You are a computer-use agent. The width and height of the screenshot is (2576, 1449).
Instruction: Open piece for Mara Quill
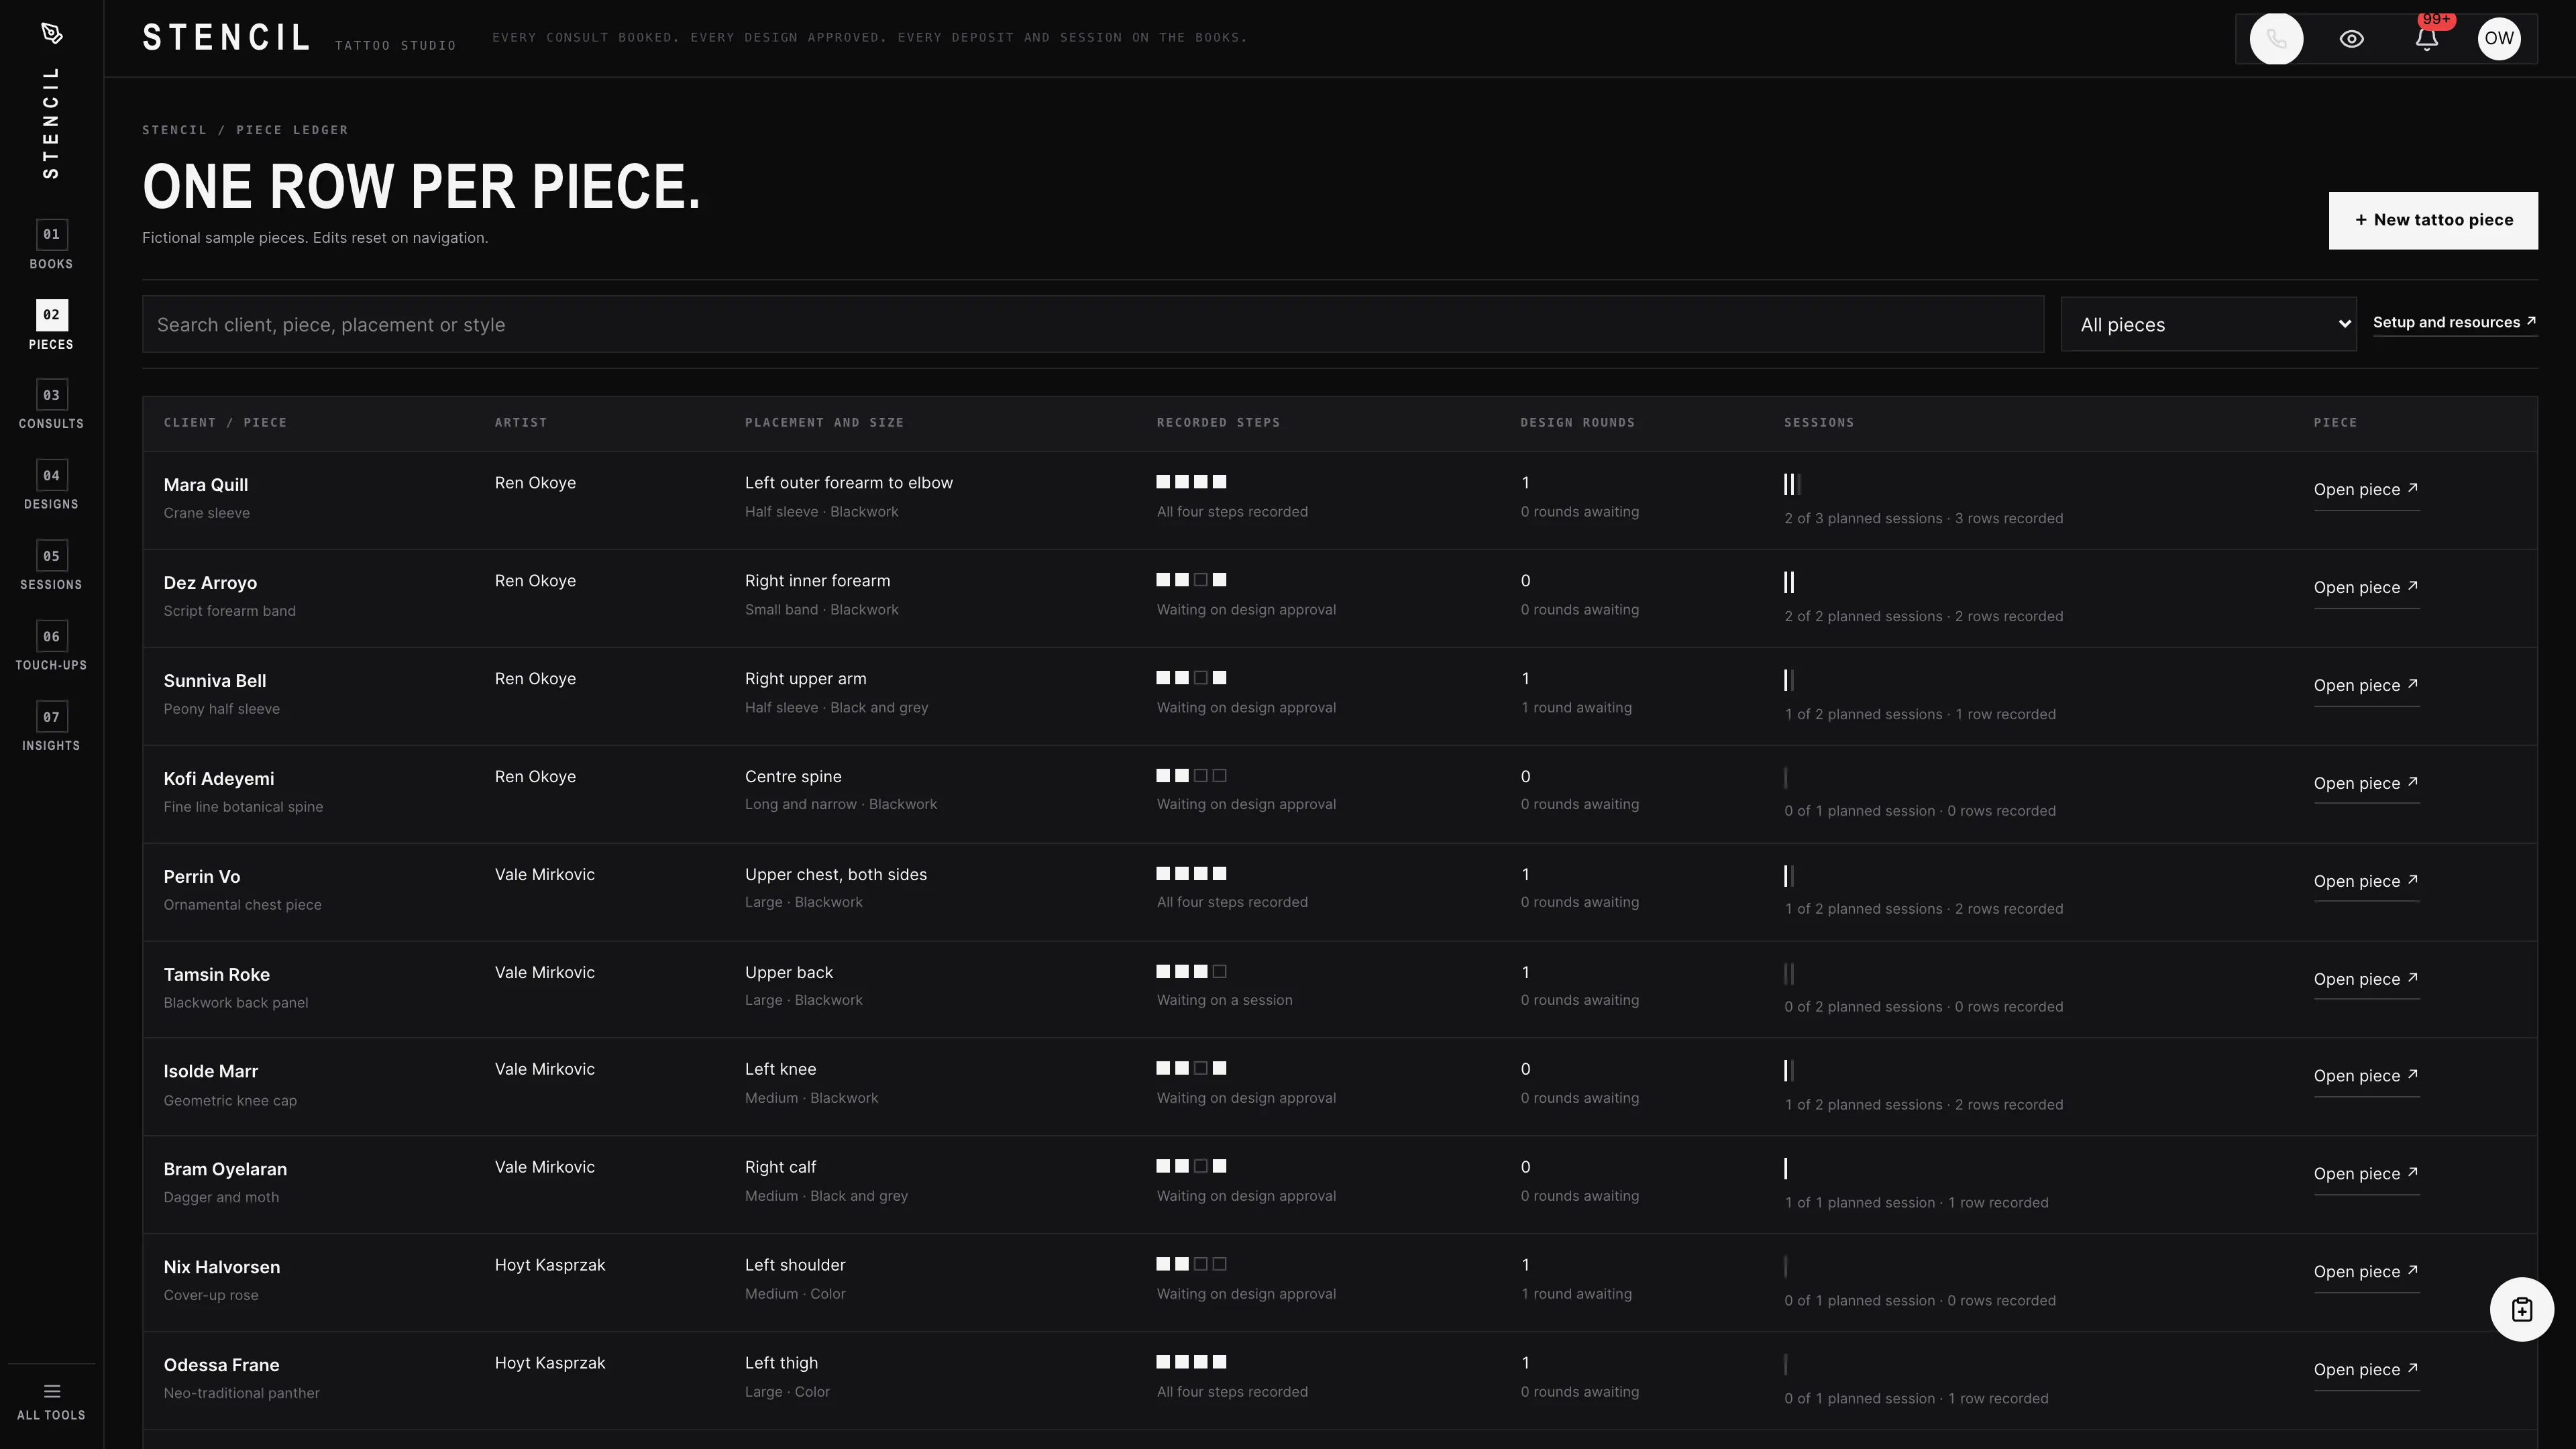[x=2366, y=490]
